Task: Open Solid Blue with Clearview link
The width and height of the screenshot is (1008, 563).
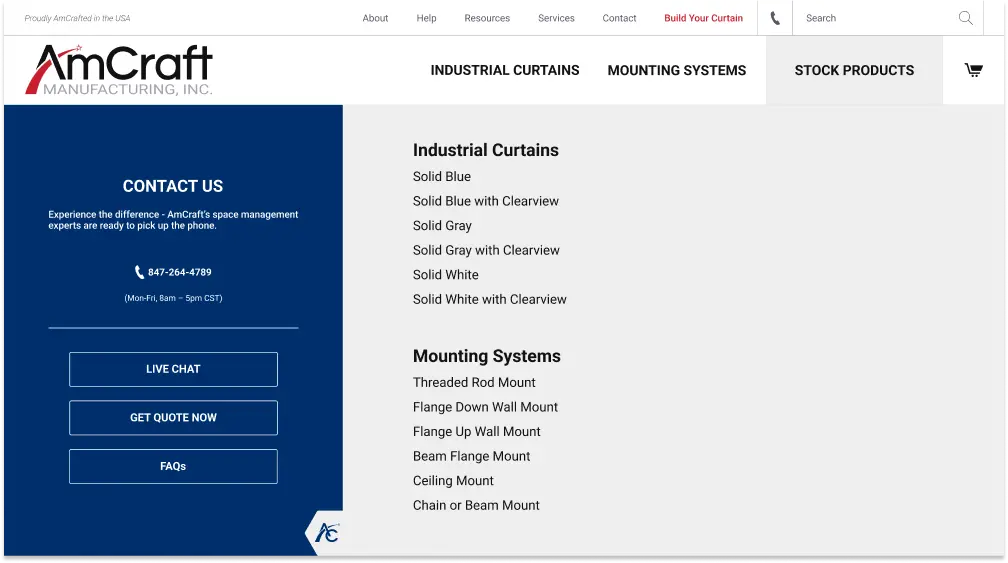Action: [x=485, y=201]
